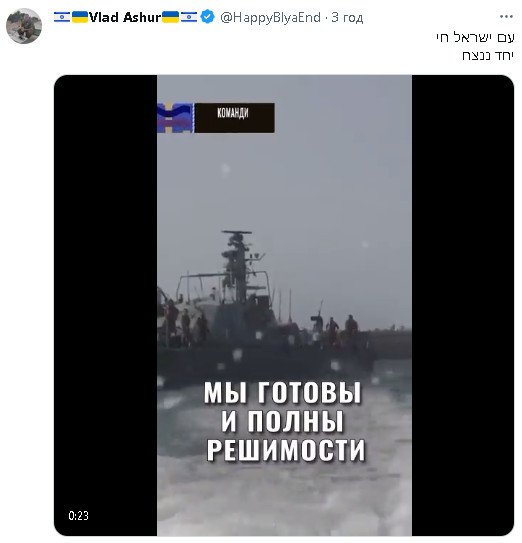Open the @HappyBlyaEnd handle link
522x543 pixels.
click(x=270, y=17)
